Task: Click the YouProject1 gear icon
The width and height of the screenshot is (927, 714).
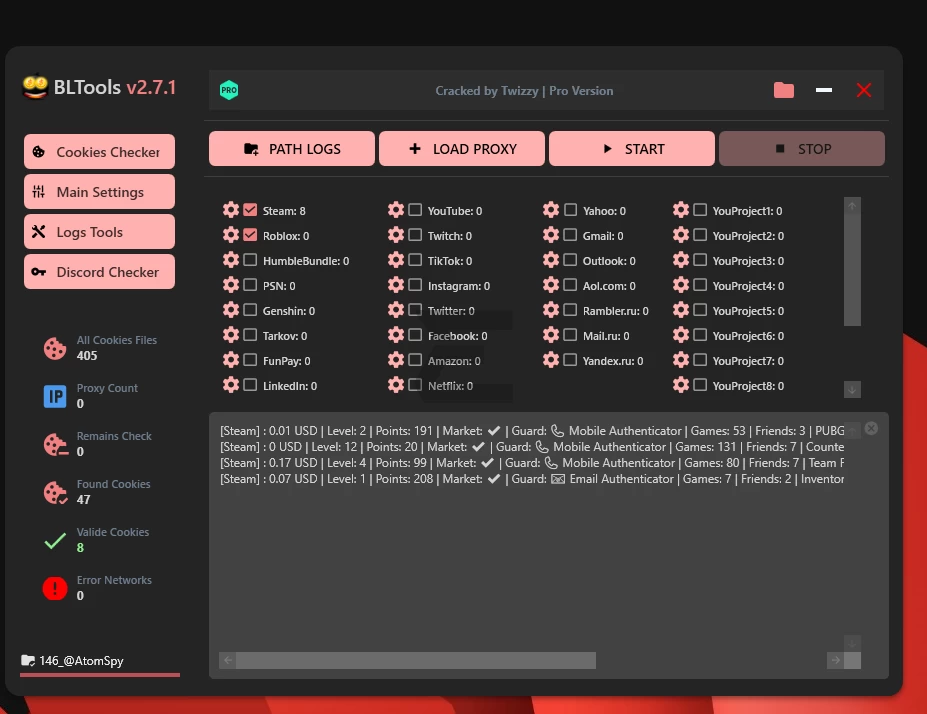Action: pyautogui.click(x=680, y=210)
